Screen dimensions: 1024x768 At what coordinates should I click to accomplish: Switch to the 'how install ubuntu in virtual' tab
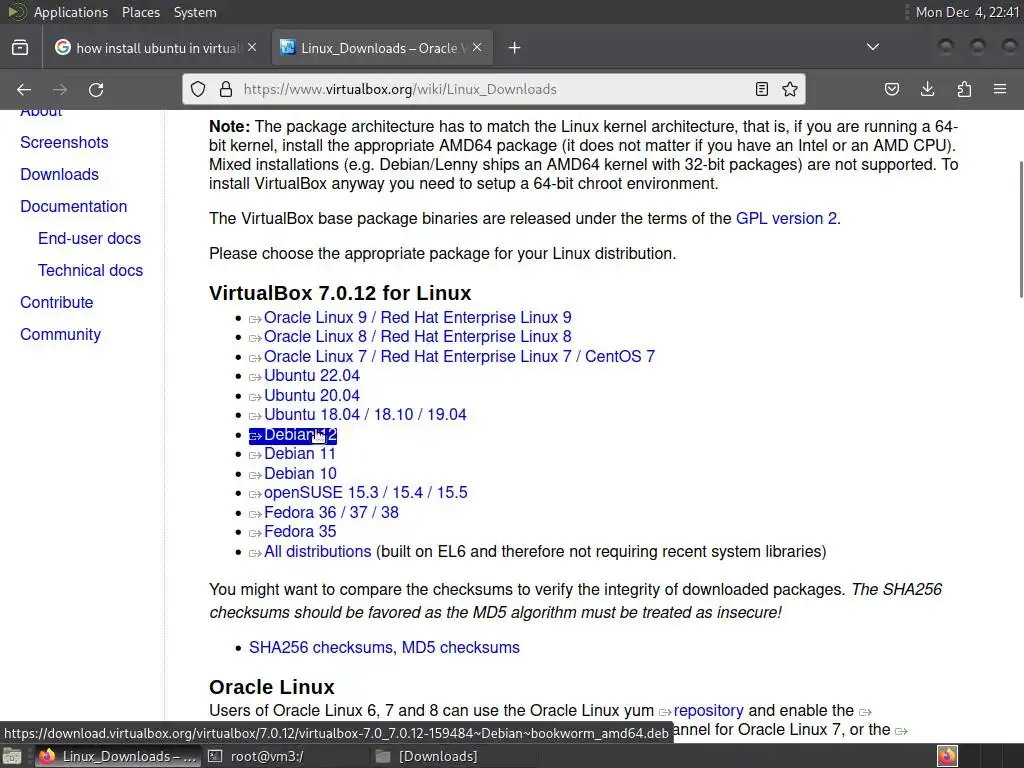point(157,48)
